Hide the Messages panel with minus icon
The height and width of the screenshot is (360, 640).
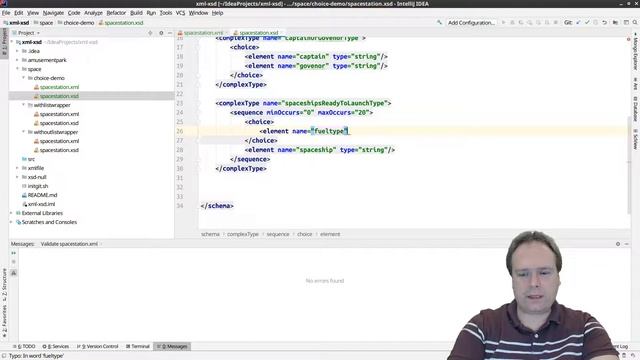point(627,244)
